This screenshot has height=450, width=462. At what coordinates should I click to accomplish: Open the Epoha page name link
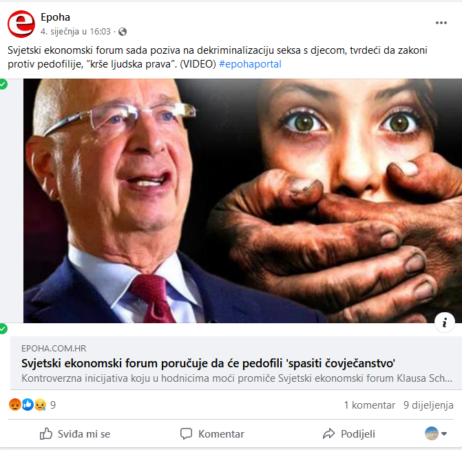pyautogui.click(x=55, y=17)
